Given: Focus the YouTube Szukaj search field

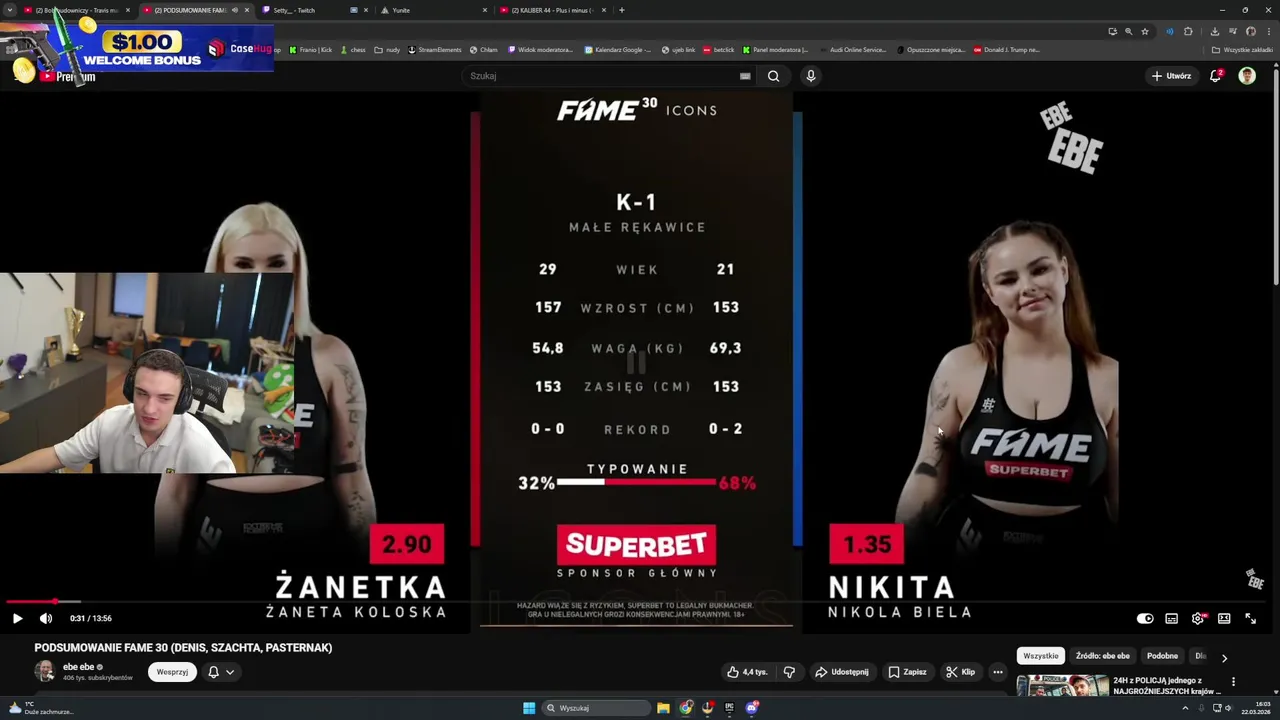Looking at the screenshot, I should pos(603,76).
